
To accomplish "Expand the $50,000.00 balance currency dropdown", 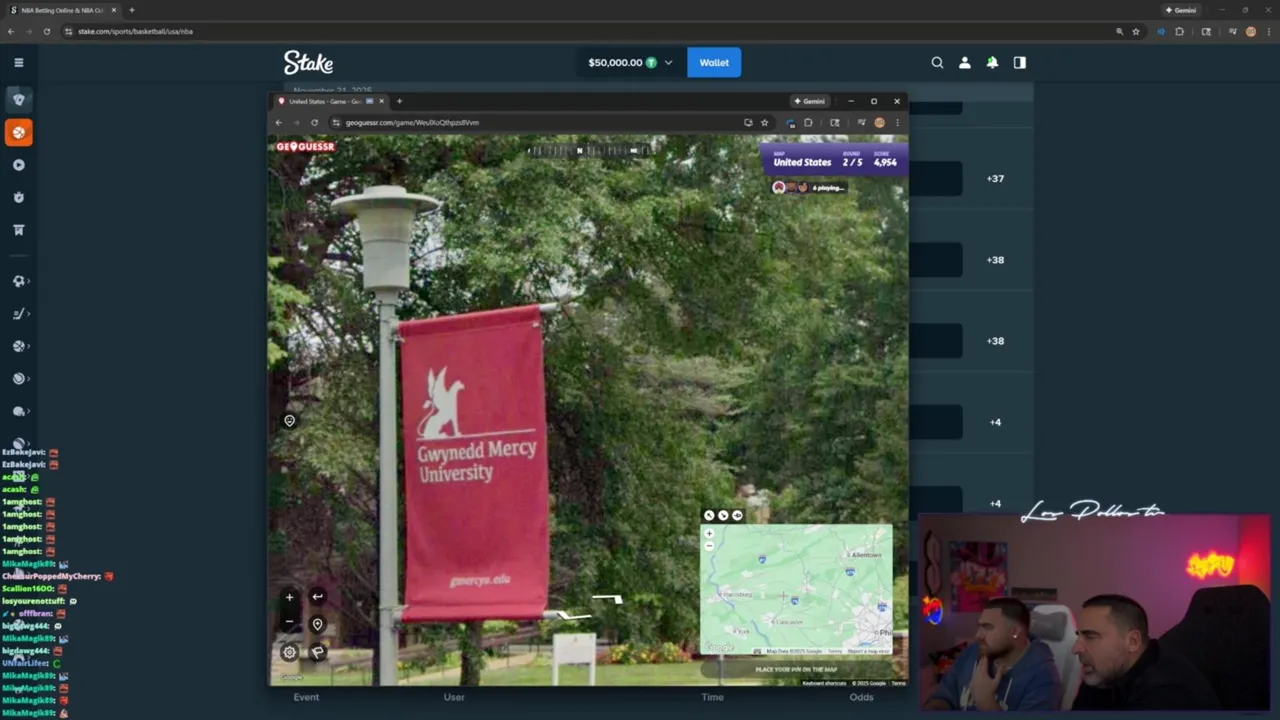I will pyautogui.click(x=668, y=62).
